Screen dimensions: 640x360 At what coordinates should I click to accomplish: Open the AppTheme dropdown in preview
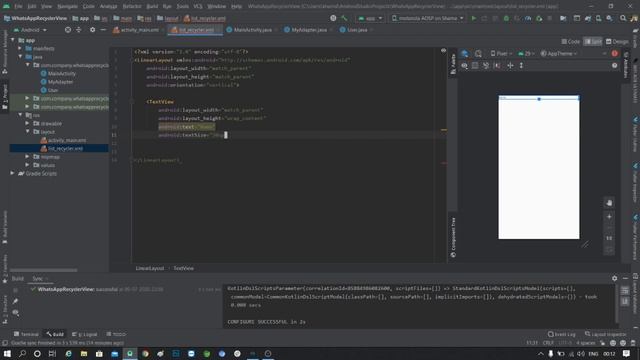click(x=559, y=53)
